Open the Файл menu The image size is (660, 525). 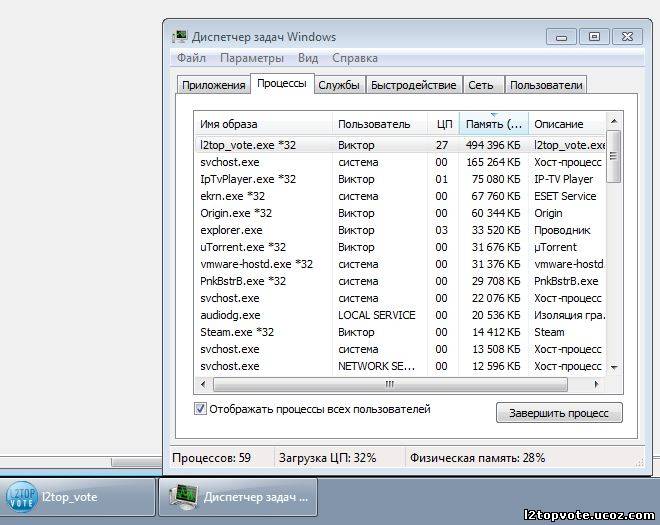(190, 58)
